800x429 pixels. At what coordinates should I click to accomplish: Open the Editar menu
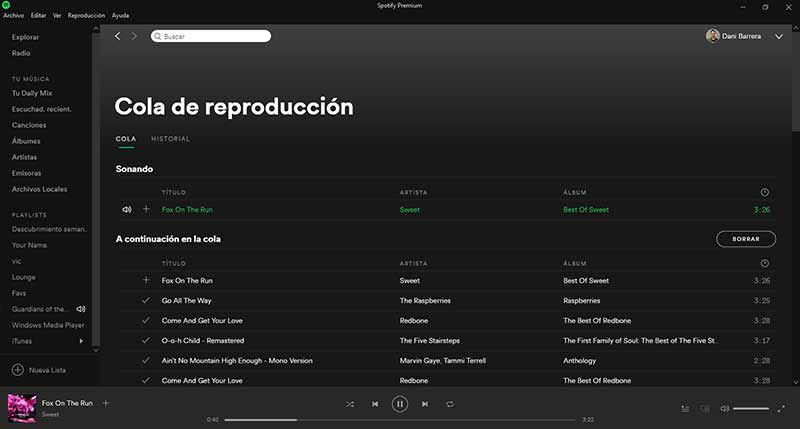coord(38,15)
